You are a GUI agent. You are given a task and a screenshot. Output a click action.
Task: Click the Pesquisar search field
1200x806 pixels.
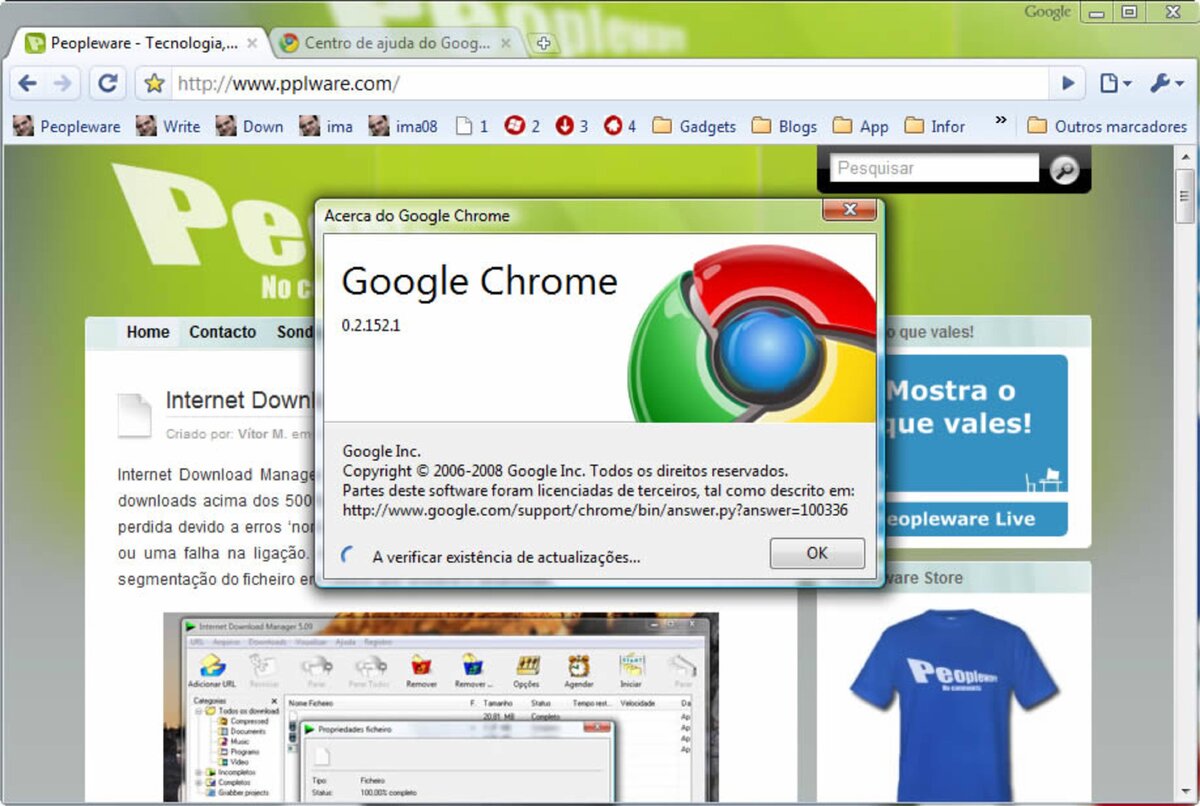934,168
